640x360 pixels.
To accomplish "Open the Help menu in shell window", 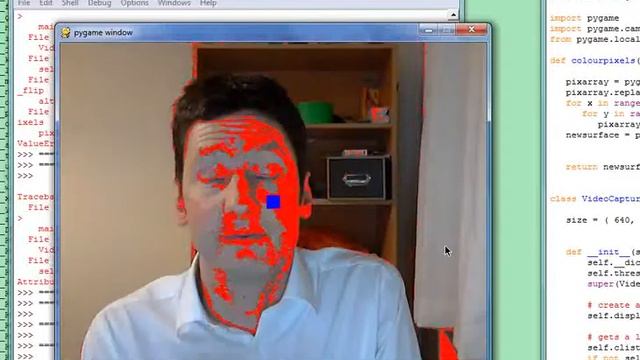I will coord(208,3).
